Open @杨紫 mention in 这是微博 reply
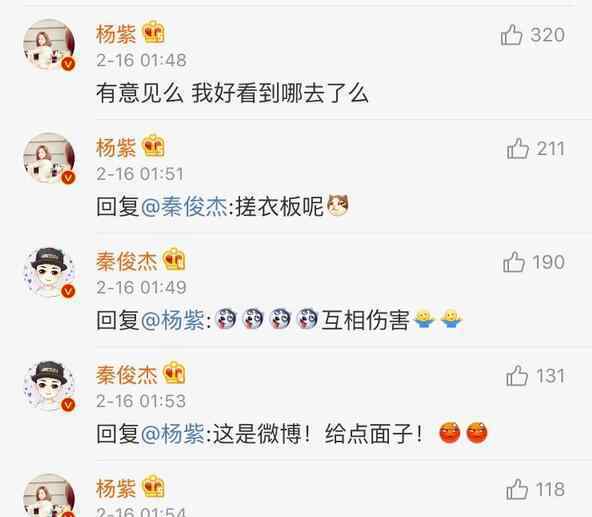Image resolution: width=592 pixels, height=517 pixels. tap(173, 434)
